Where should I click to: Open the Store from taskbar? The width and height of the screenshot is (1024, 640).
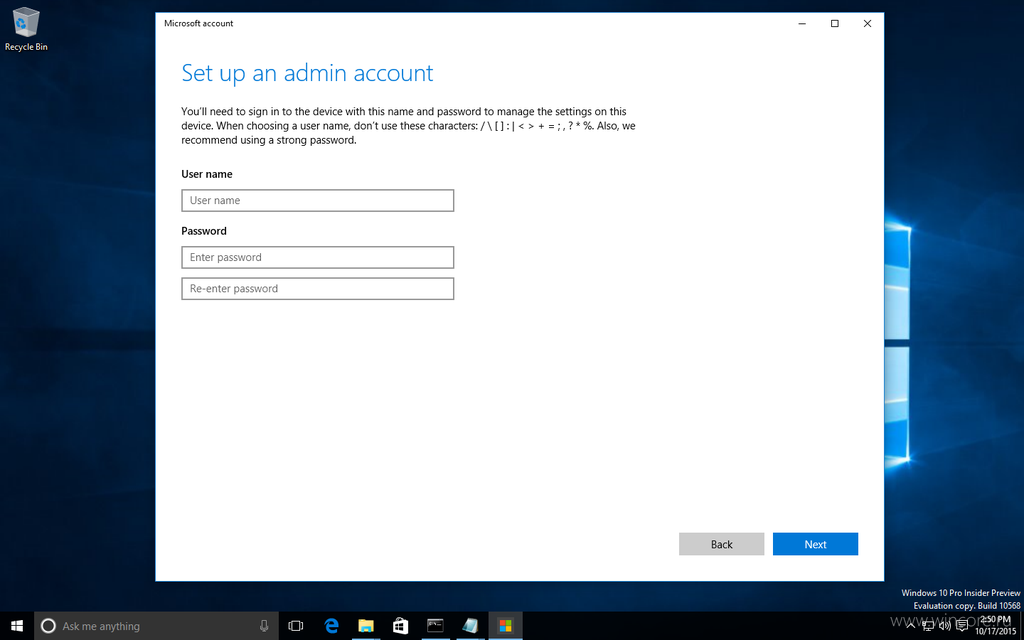coord(400,626)
